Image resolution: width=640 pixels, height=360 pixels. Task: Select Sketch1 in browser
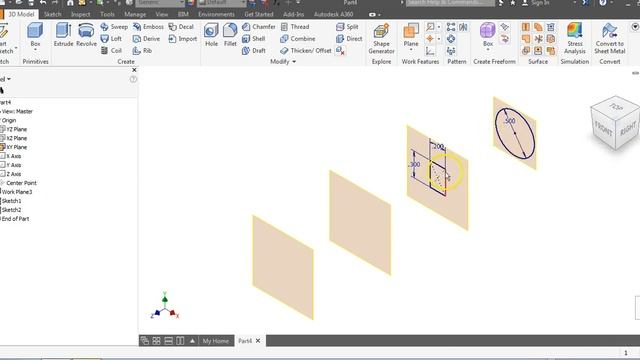[11, 201]
